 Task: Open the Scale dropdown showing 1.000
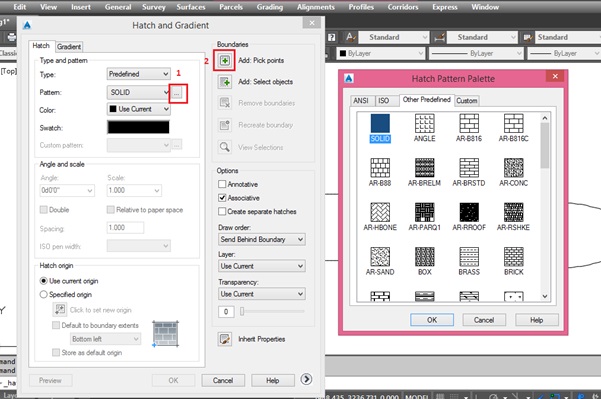click(134, 190)
